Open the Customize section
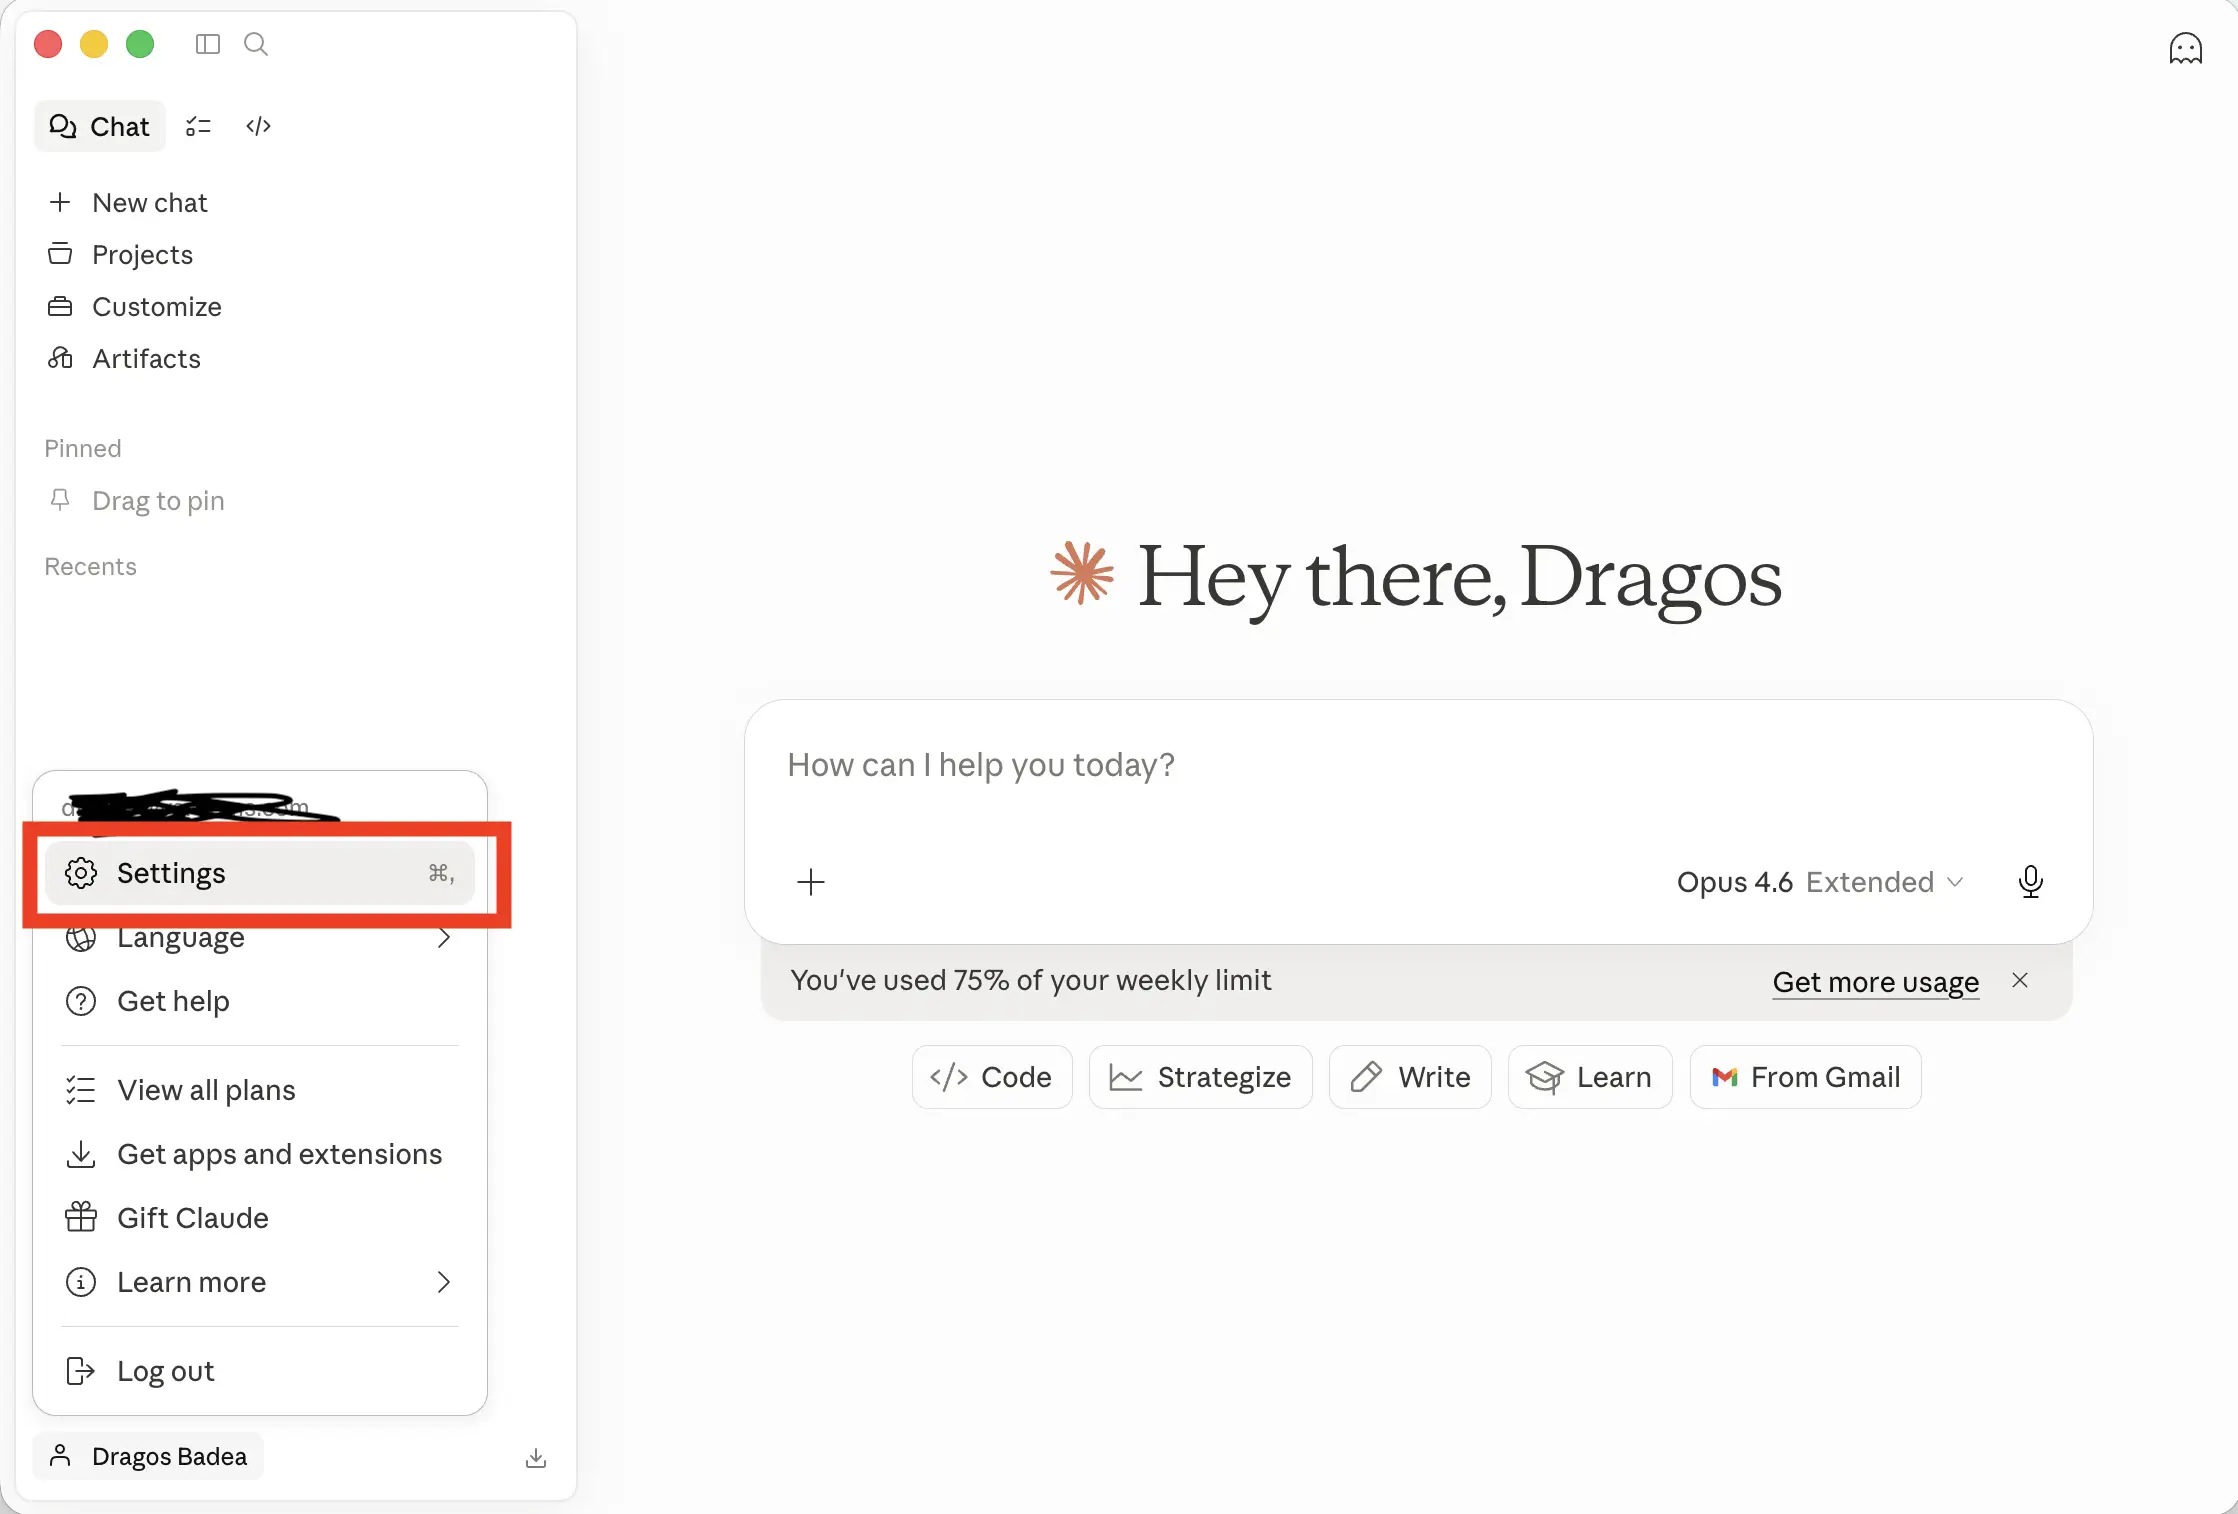The height and width of the screenshot is (1514, 2238). click(157, 307)
